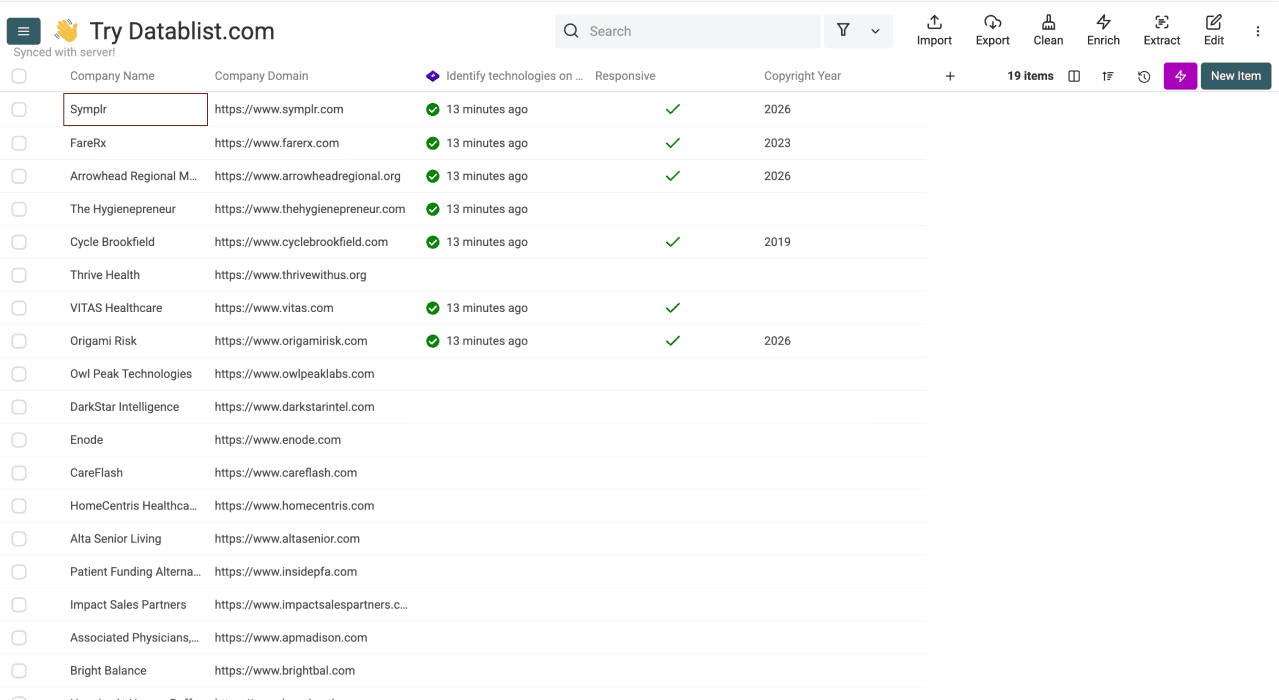Toggle the split column view icon
Viewport: 1279px width, 700px height.
coord(1073,76)
